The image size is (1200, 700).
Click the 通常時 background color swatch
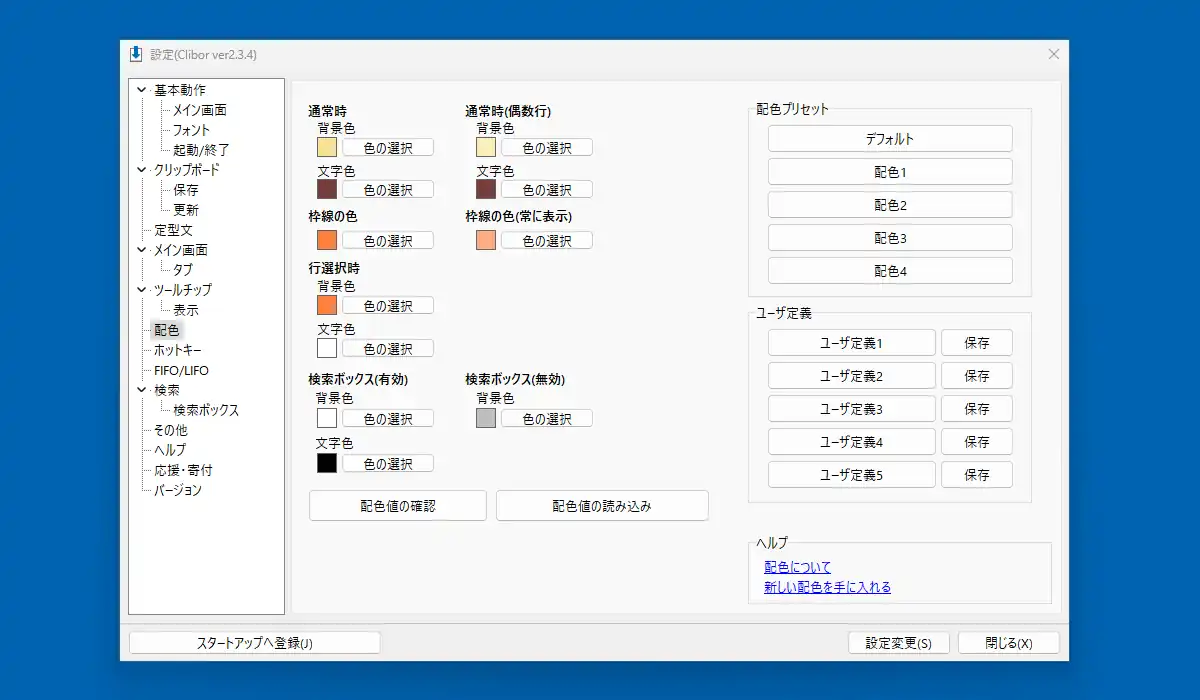point(327,147)
